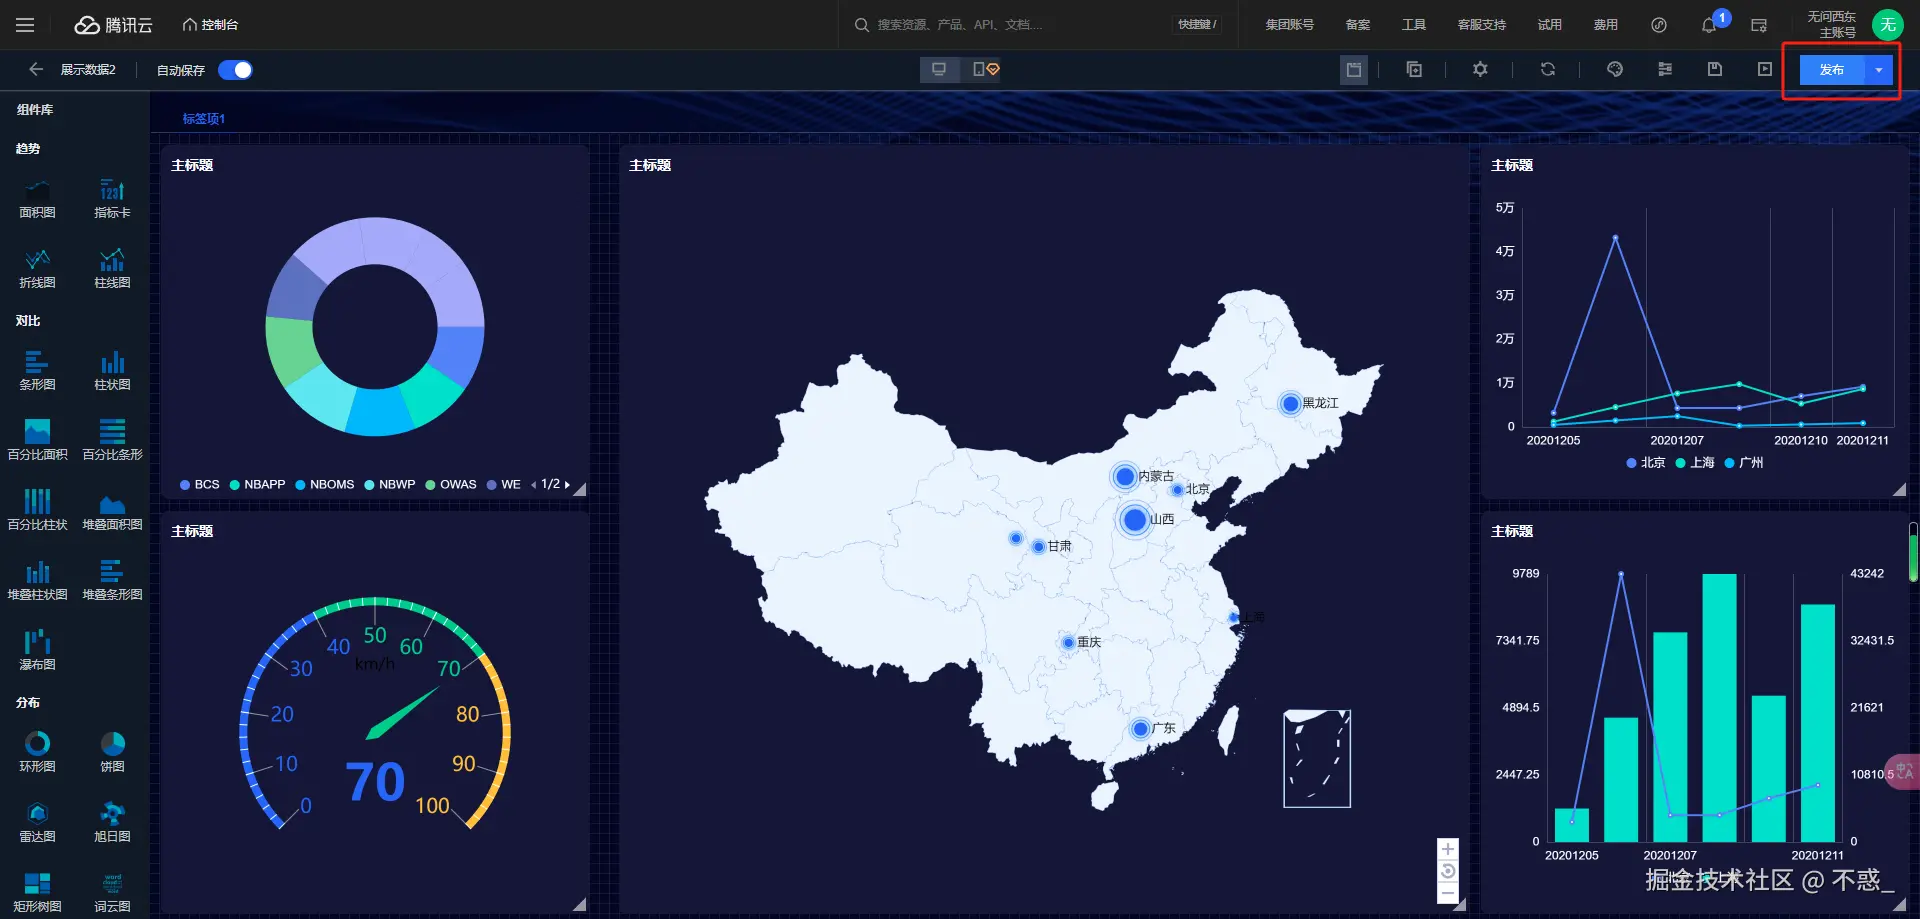Toggle NBAPP series in donut legend
The height and width of the screenshot is (919, 1920).
pos(257,484)
